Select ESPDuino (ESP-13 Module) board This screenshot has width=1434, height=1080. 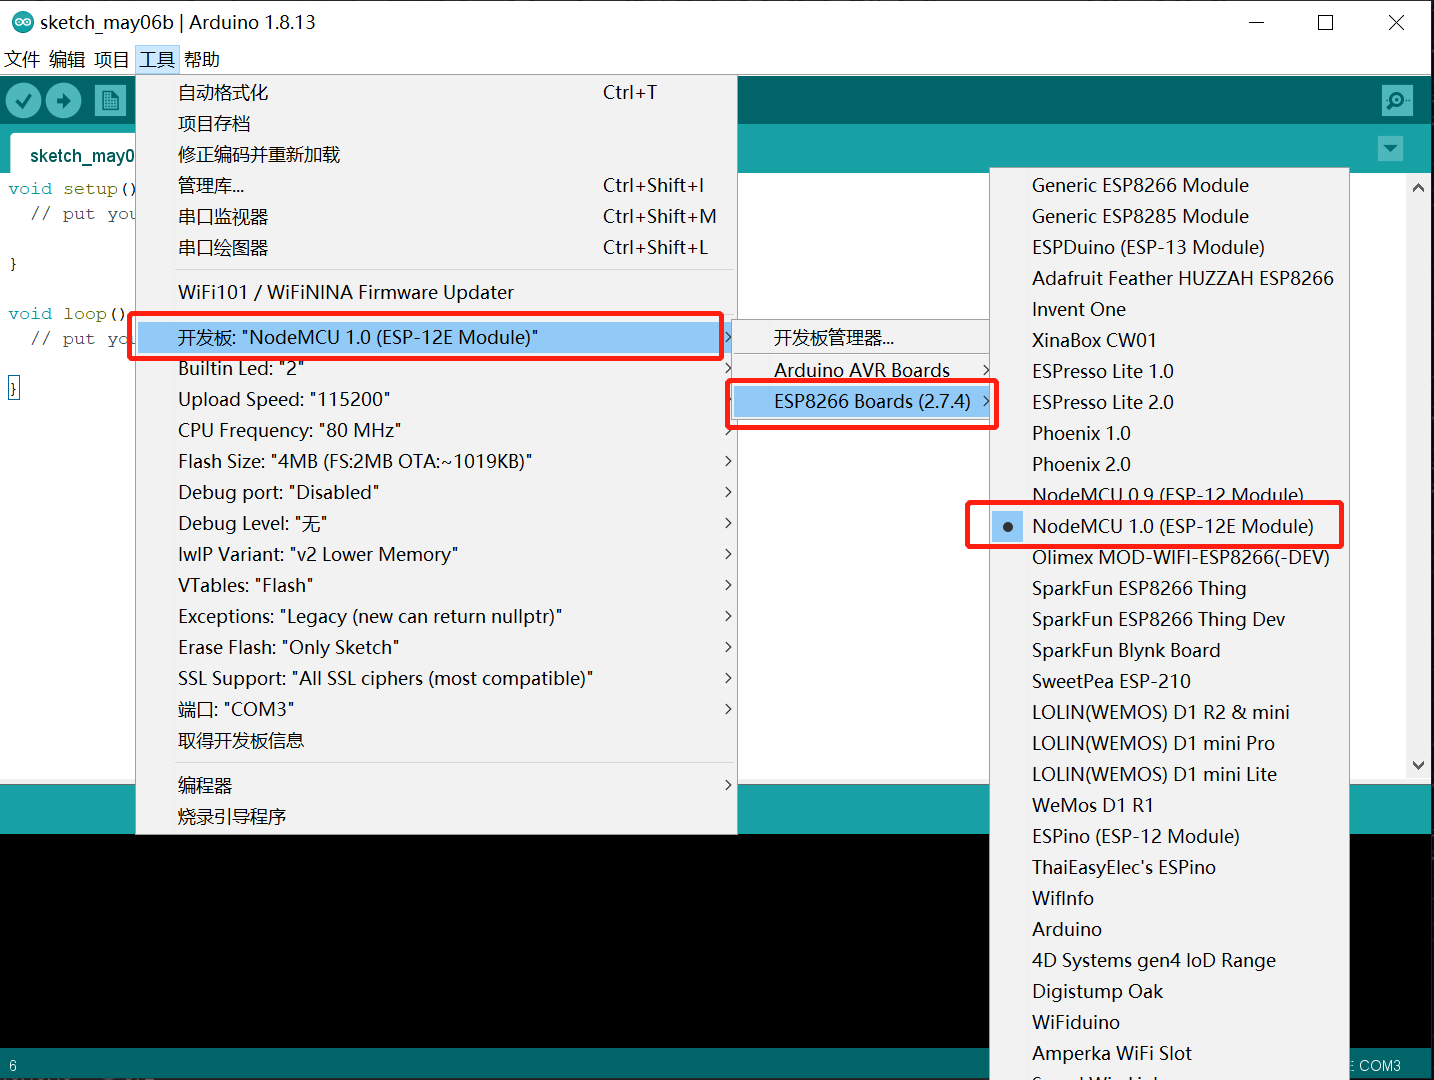click(1169, 248)
